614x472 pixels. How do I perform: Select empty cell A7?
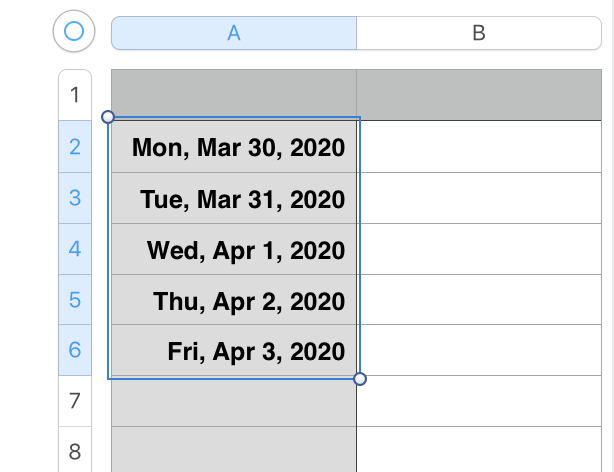pyautogui.click(x=234, y=402)
